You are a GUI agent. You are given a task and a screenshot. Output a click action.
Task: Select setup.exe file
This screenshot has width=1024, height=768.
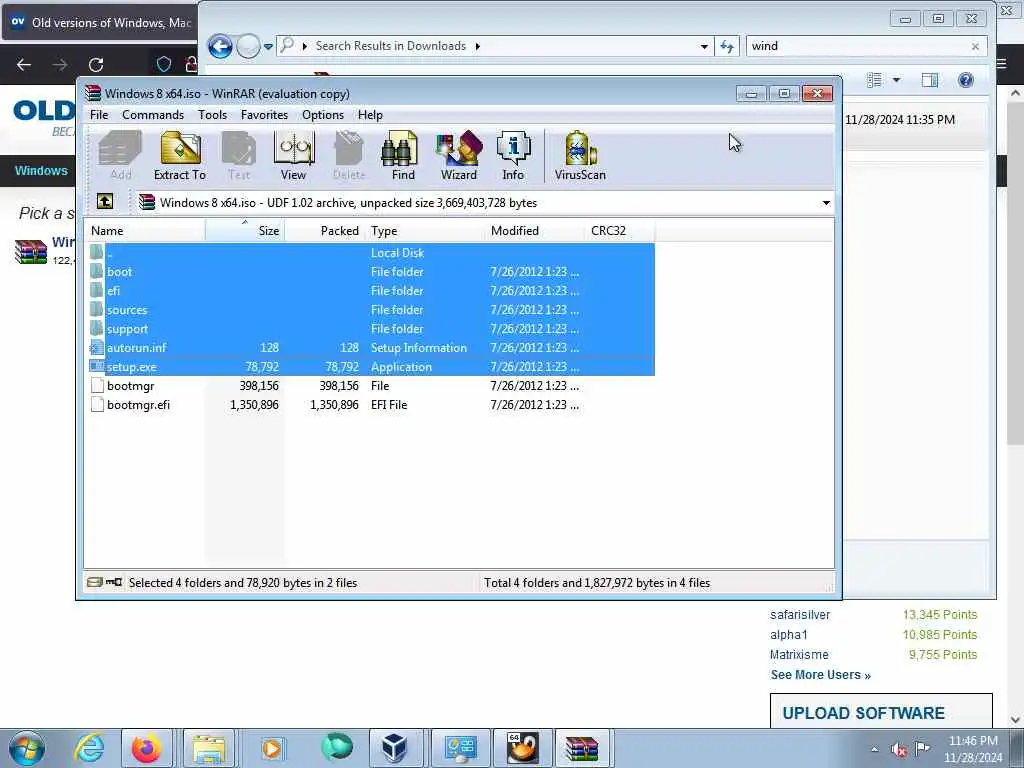click(371, 366)
